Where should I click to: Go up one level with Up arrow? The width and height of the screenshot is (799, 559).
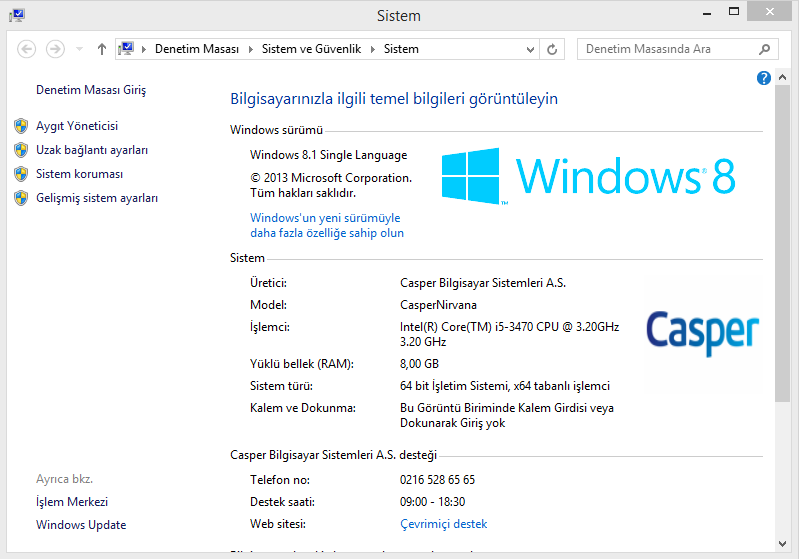tap(102, 49)
